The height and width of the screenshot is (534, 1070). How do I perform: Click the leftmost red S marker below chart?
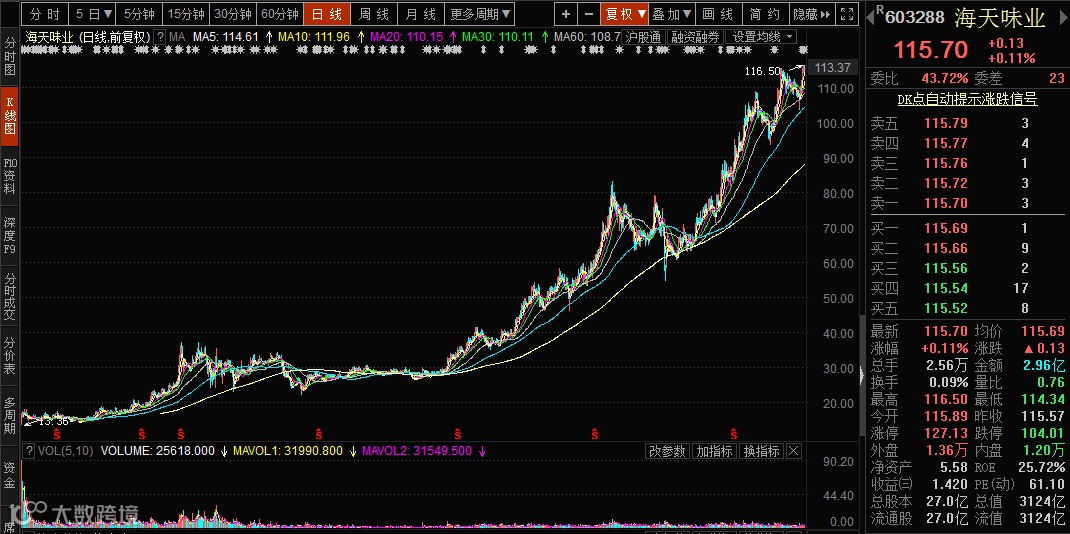pos(57,434)
